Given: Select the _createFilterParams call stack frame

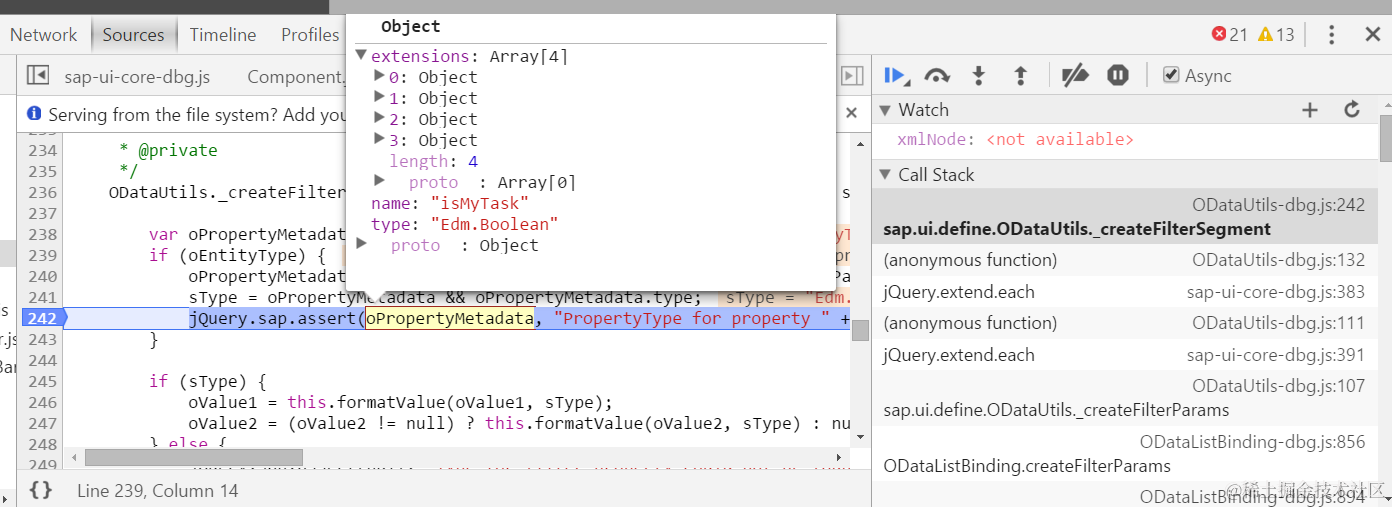Looking at the screenshot, I should pos(1124,398).
